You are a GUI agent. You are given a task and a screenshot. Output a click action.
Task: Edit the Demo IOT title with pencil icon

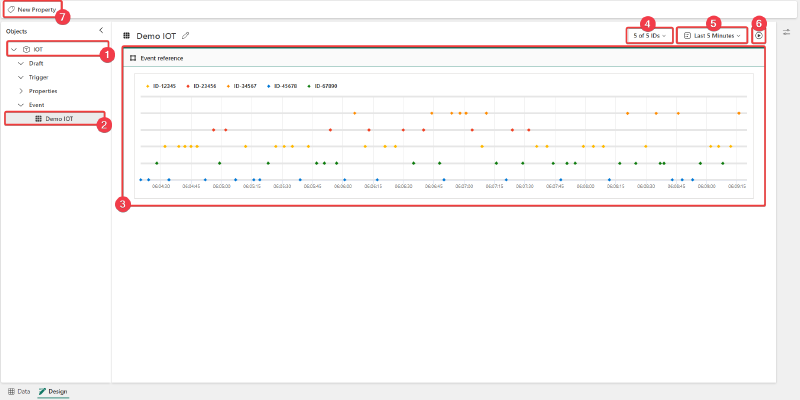click(186, 36)
